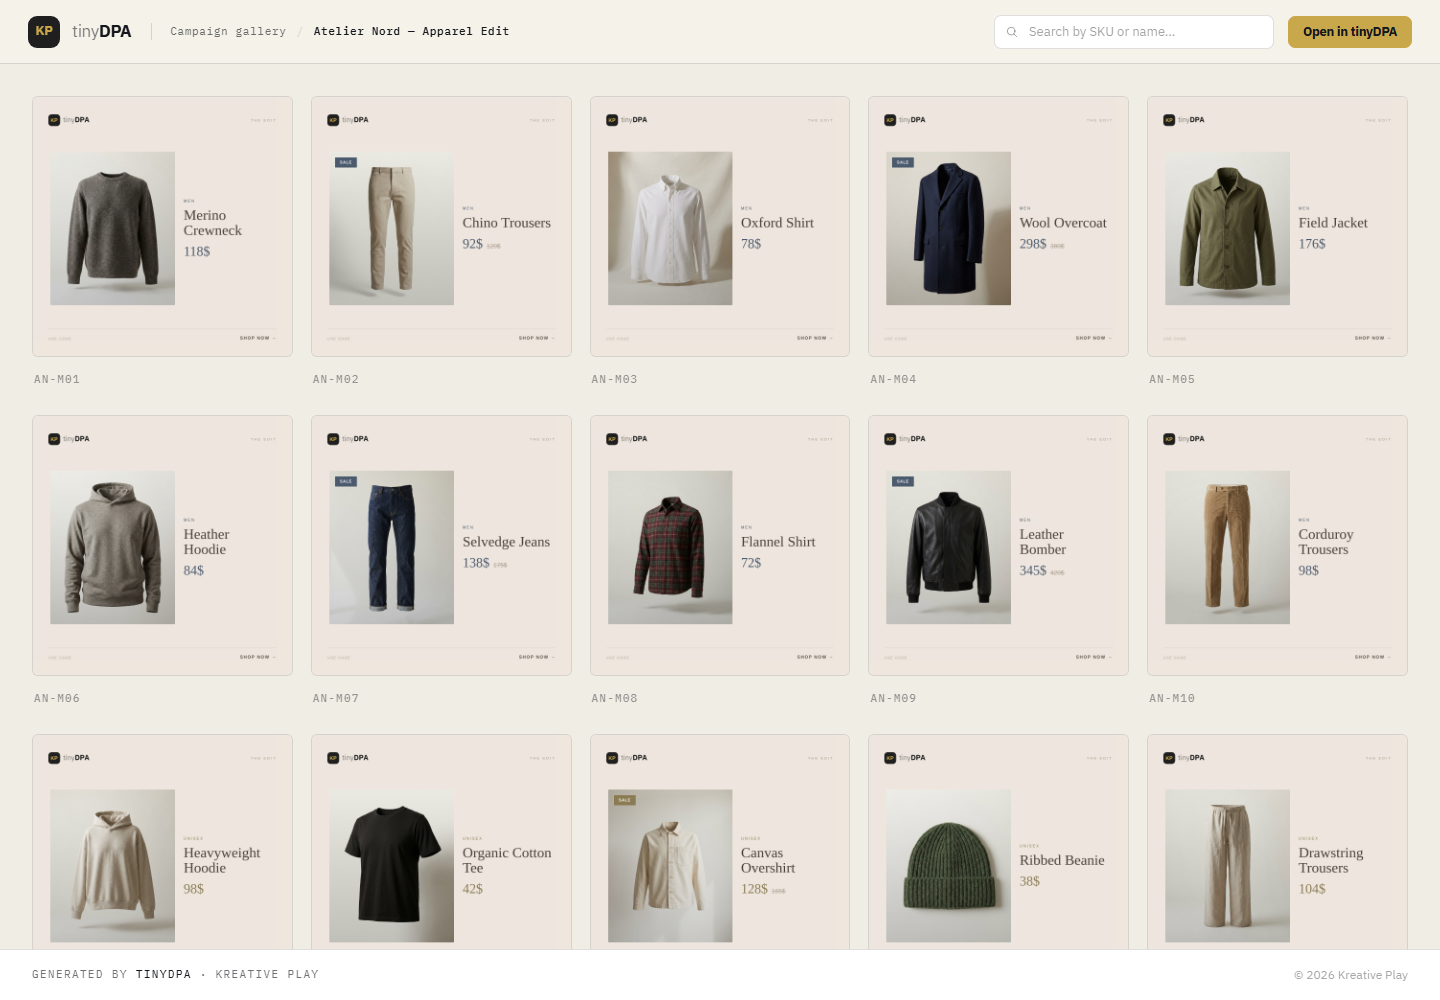Click Shop Now on Merino Crewneck card
Screen dimensions: 1440x1000
click(258, 338)
